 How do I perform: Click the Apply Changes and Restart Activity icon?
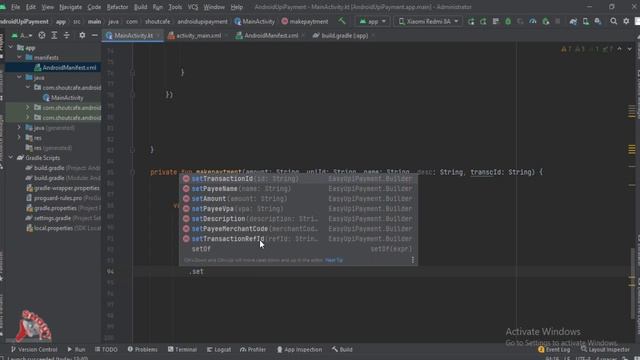tap(483, 21)
